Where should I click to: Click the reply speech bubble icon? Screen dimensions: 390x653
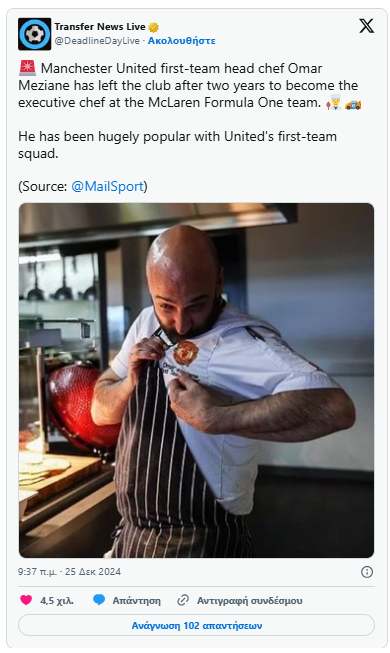(99, 600)
